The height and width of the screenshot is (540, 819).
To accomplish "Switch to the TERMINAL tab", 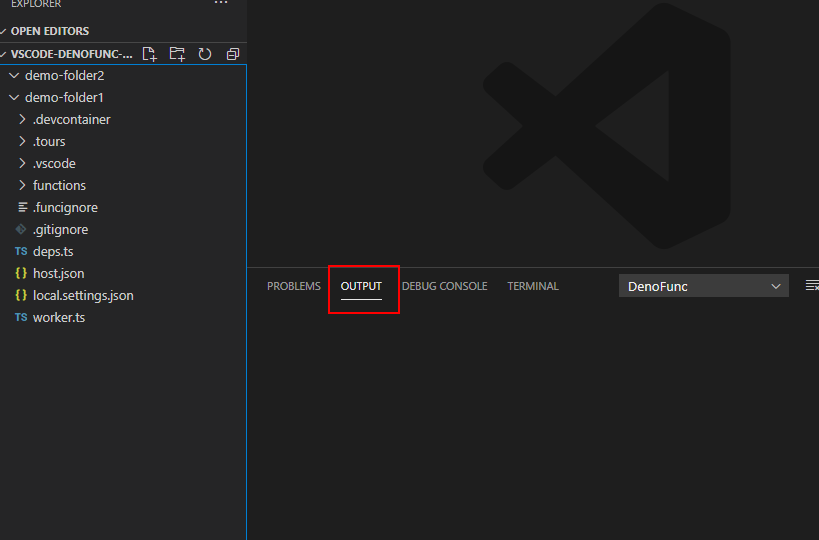I will (x=533, y=286).
